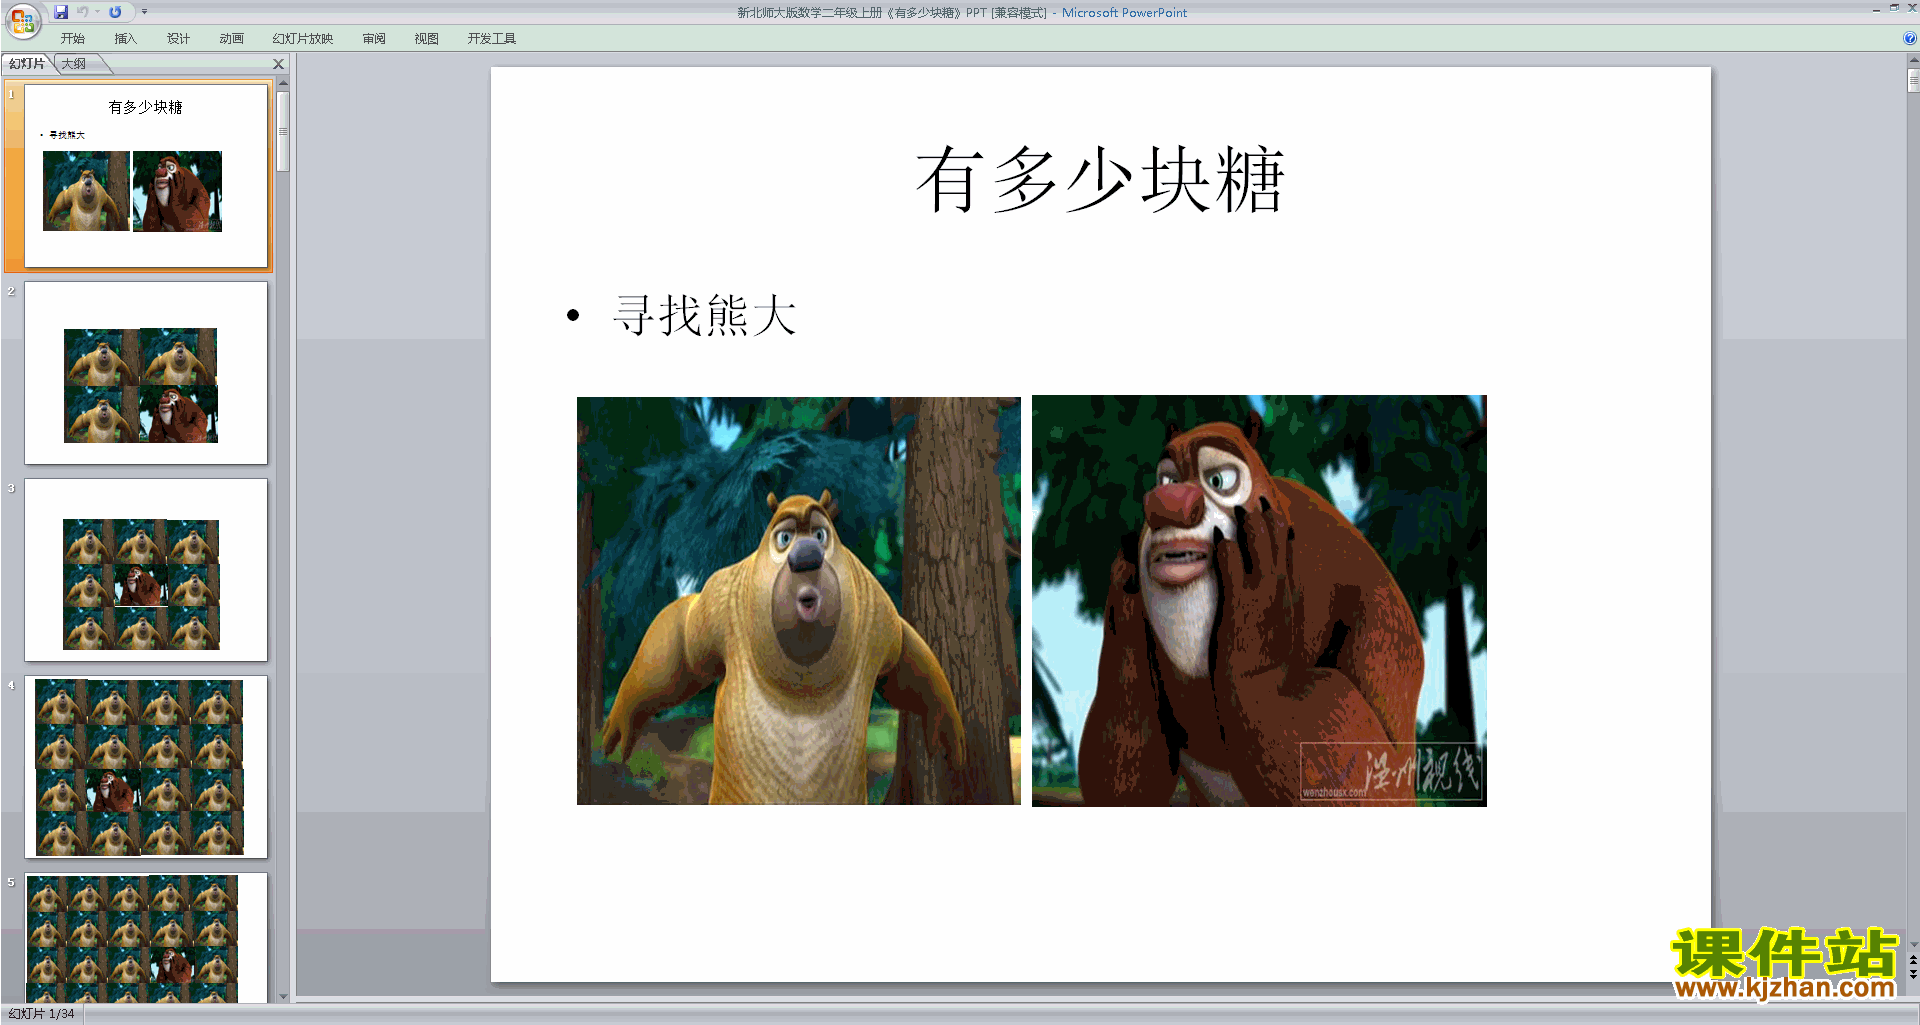The width and height of the screenshot is (1920, 1025).
Task: Click the blue Help question mark icon
Action: 1909,38
